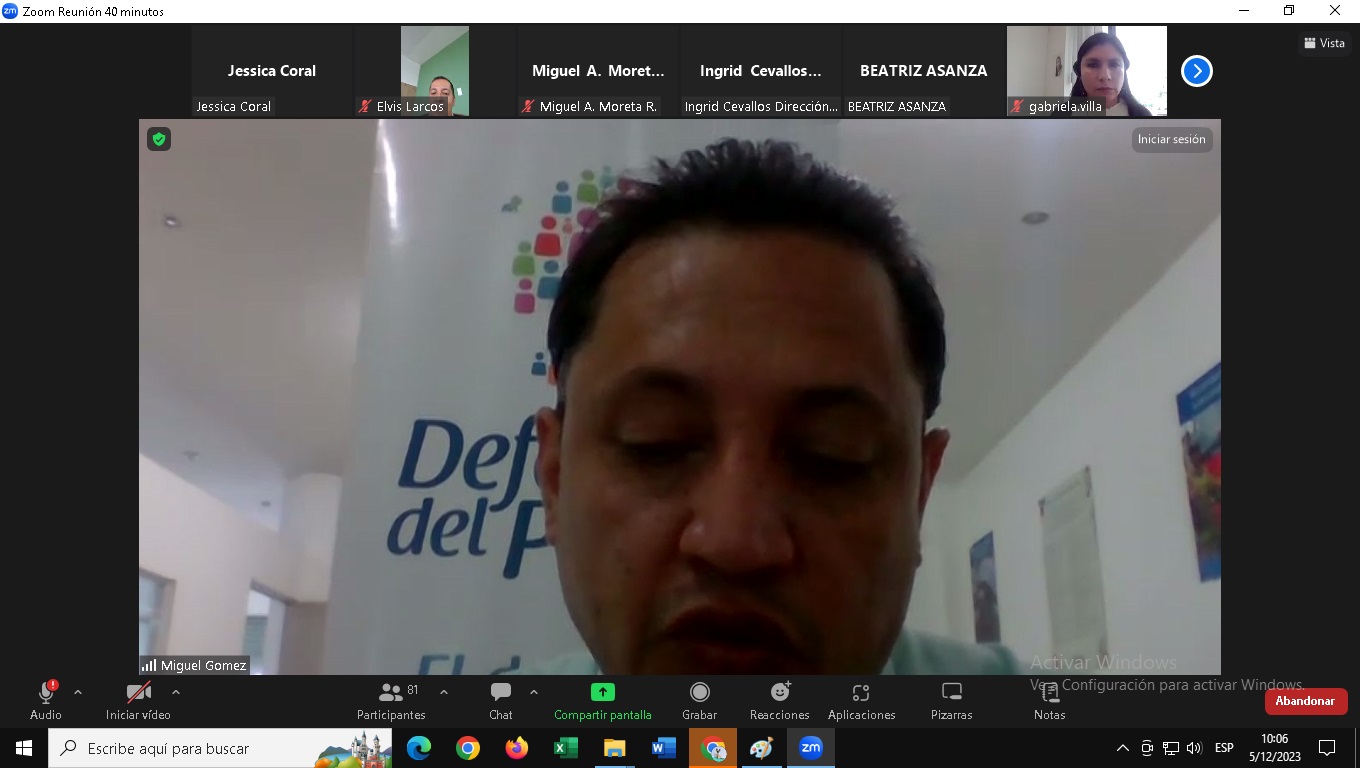Expand the Chat options chevron
Image resolution: width=1360 pixels, height=768 pixels.
pos(534,692)
